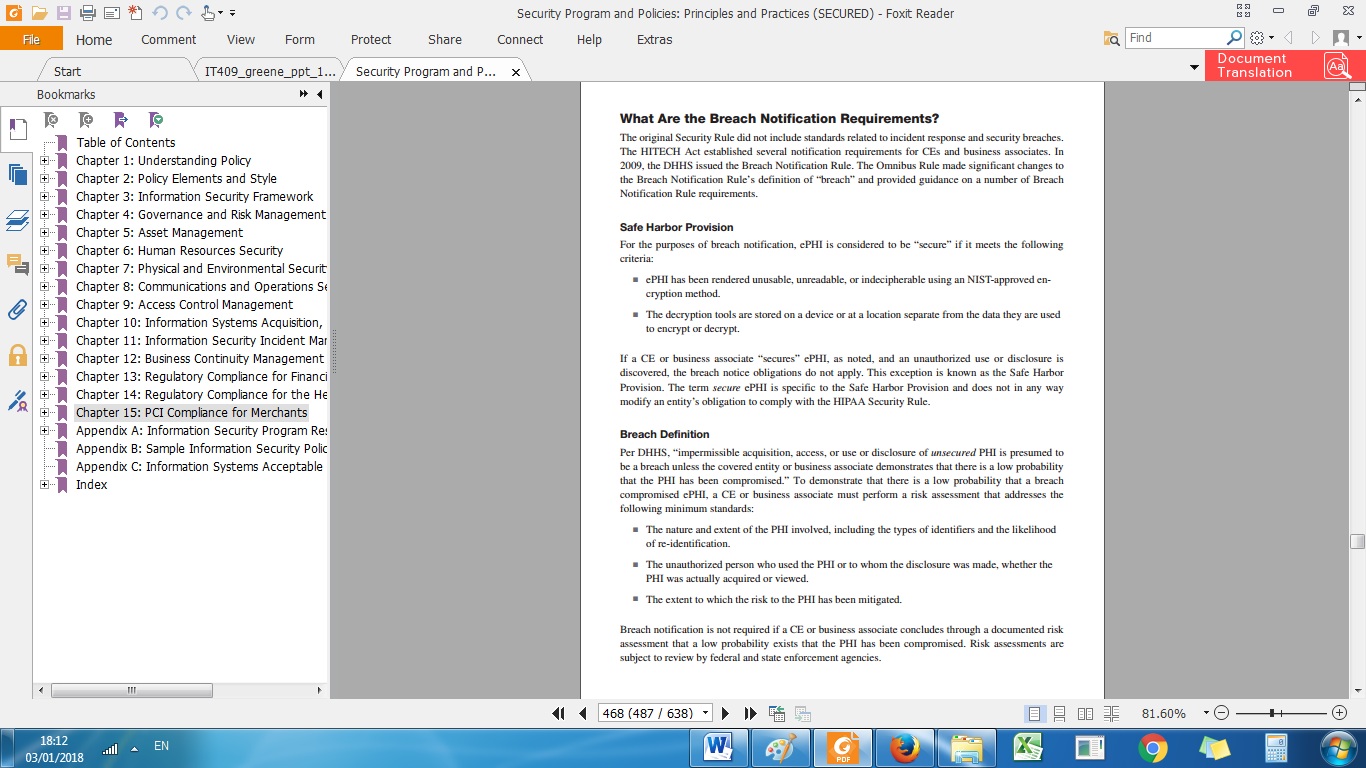Enable continuous page display mode
The image size is (1366, 768).
pos(1059,713)
